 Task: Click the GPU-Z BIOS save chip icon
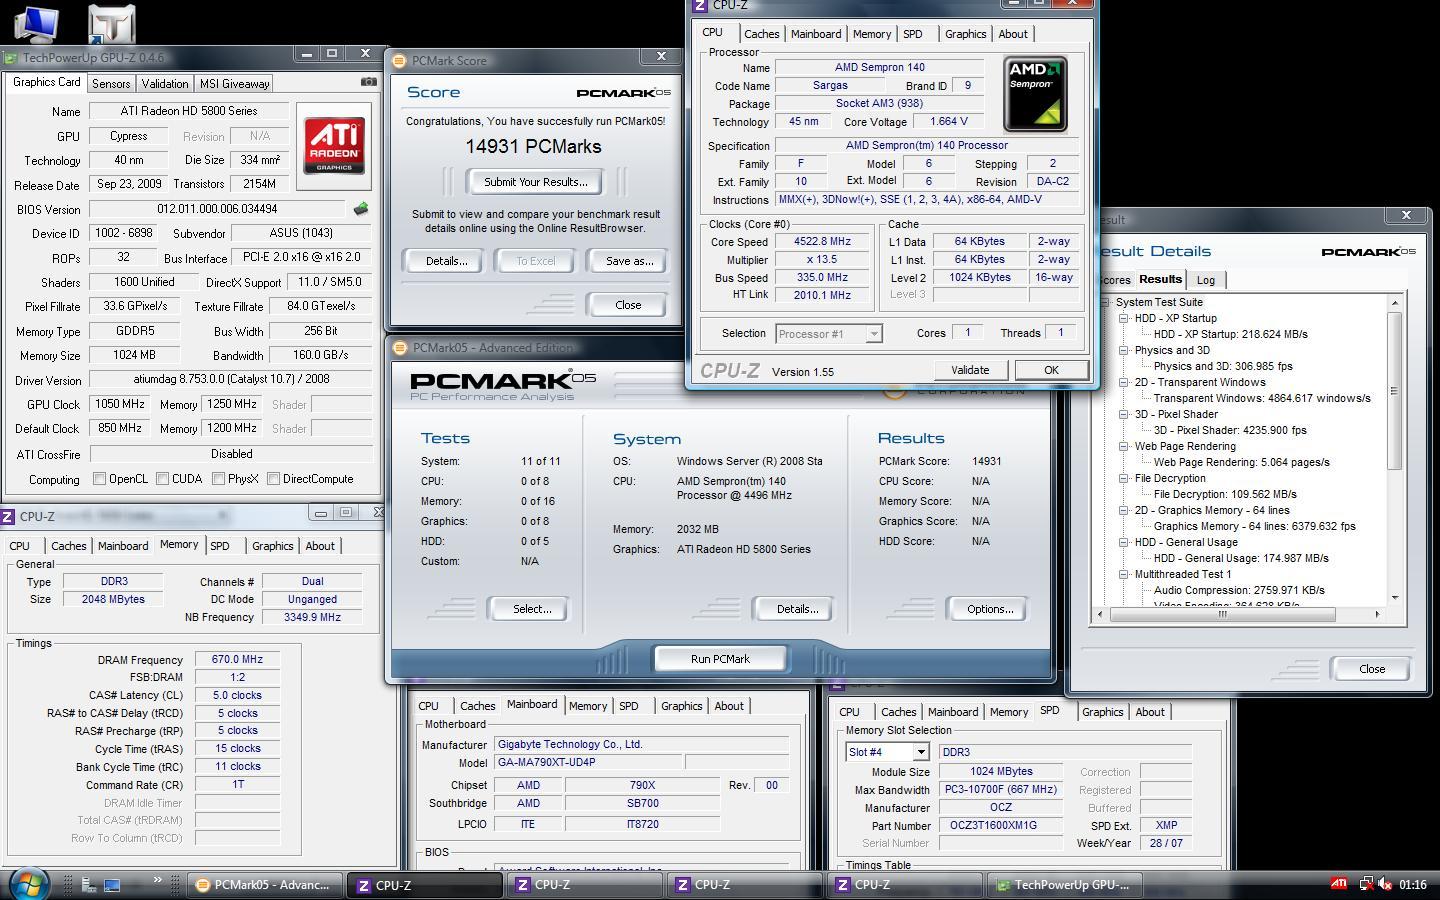click(x=361, y=209)
